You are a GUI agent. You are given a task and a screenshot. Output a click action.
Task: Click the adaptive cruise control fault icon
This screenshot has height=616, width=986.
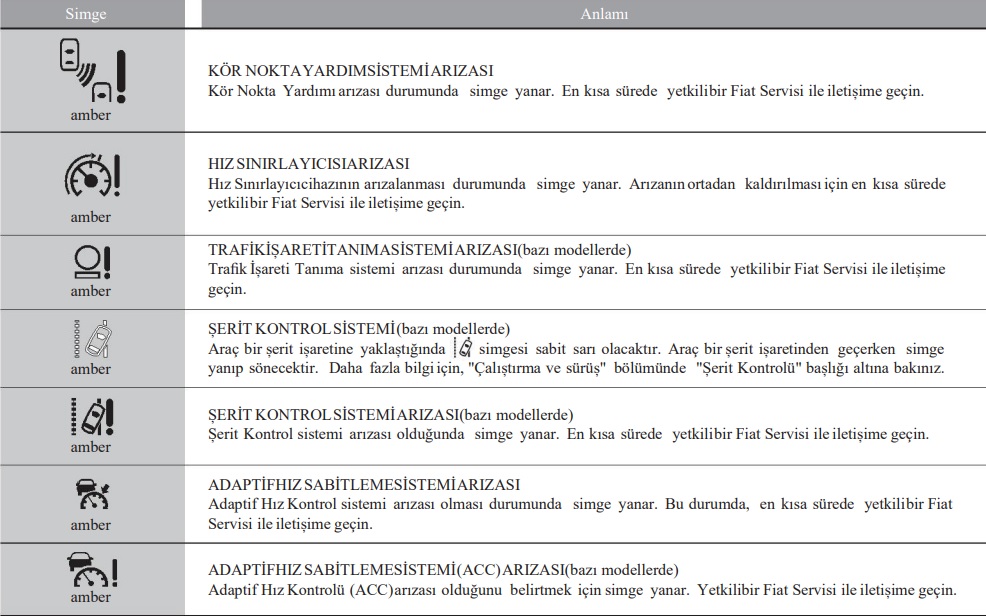92,494
